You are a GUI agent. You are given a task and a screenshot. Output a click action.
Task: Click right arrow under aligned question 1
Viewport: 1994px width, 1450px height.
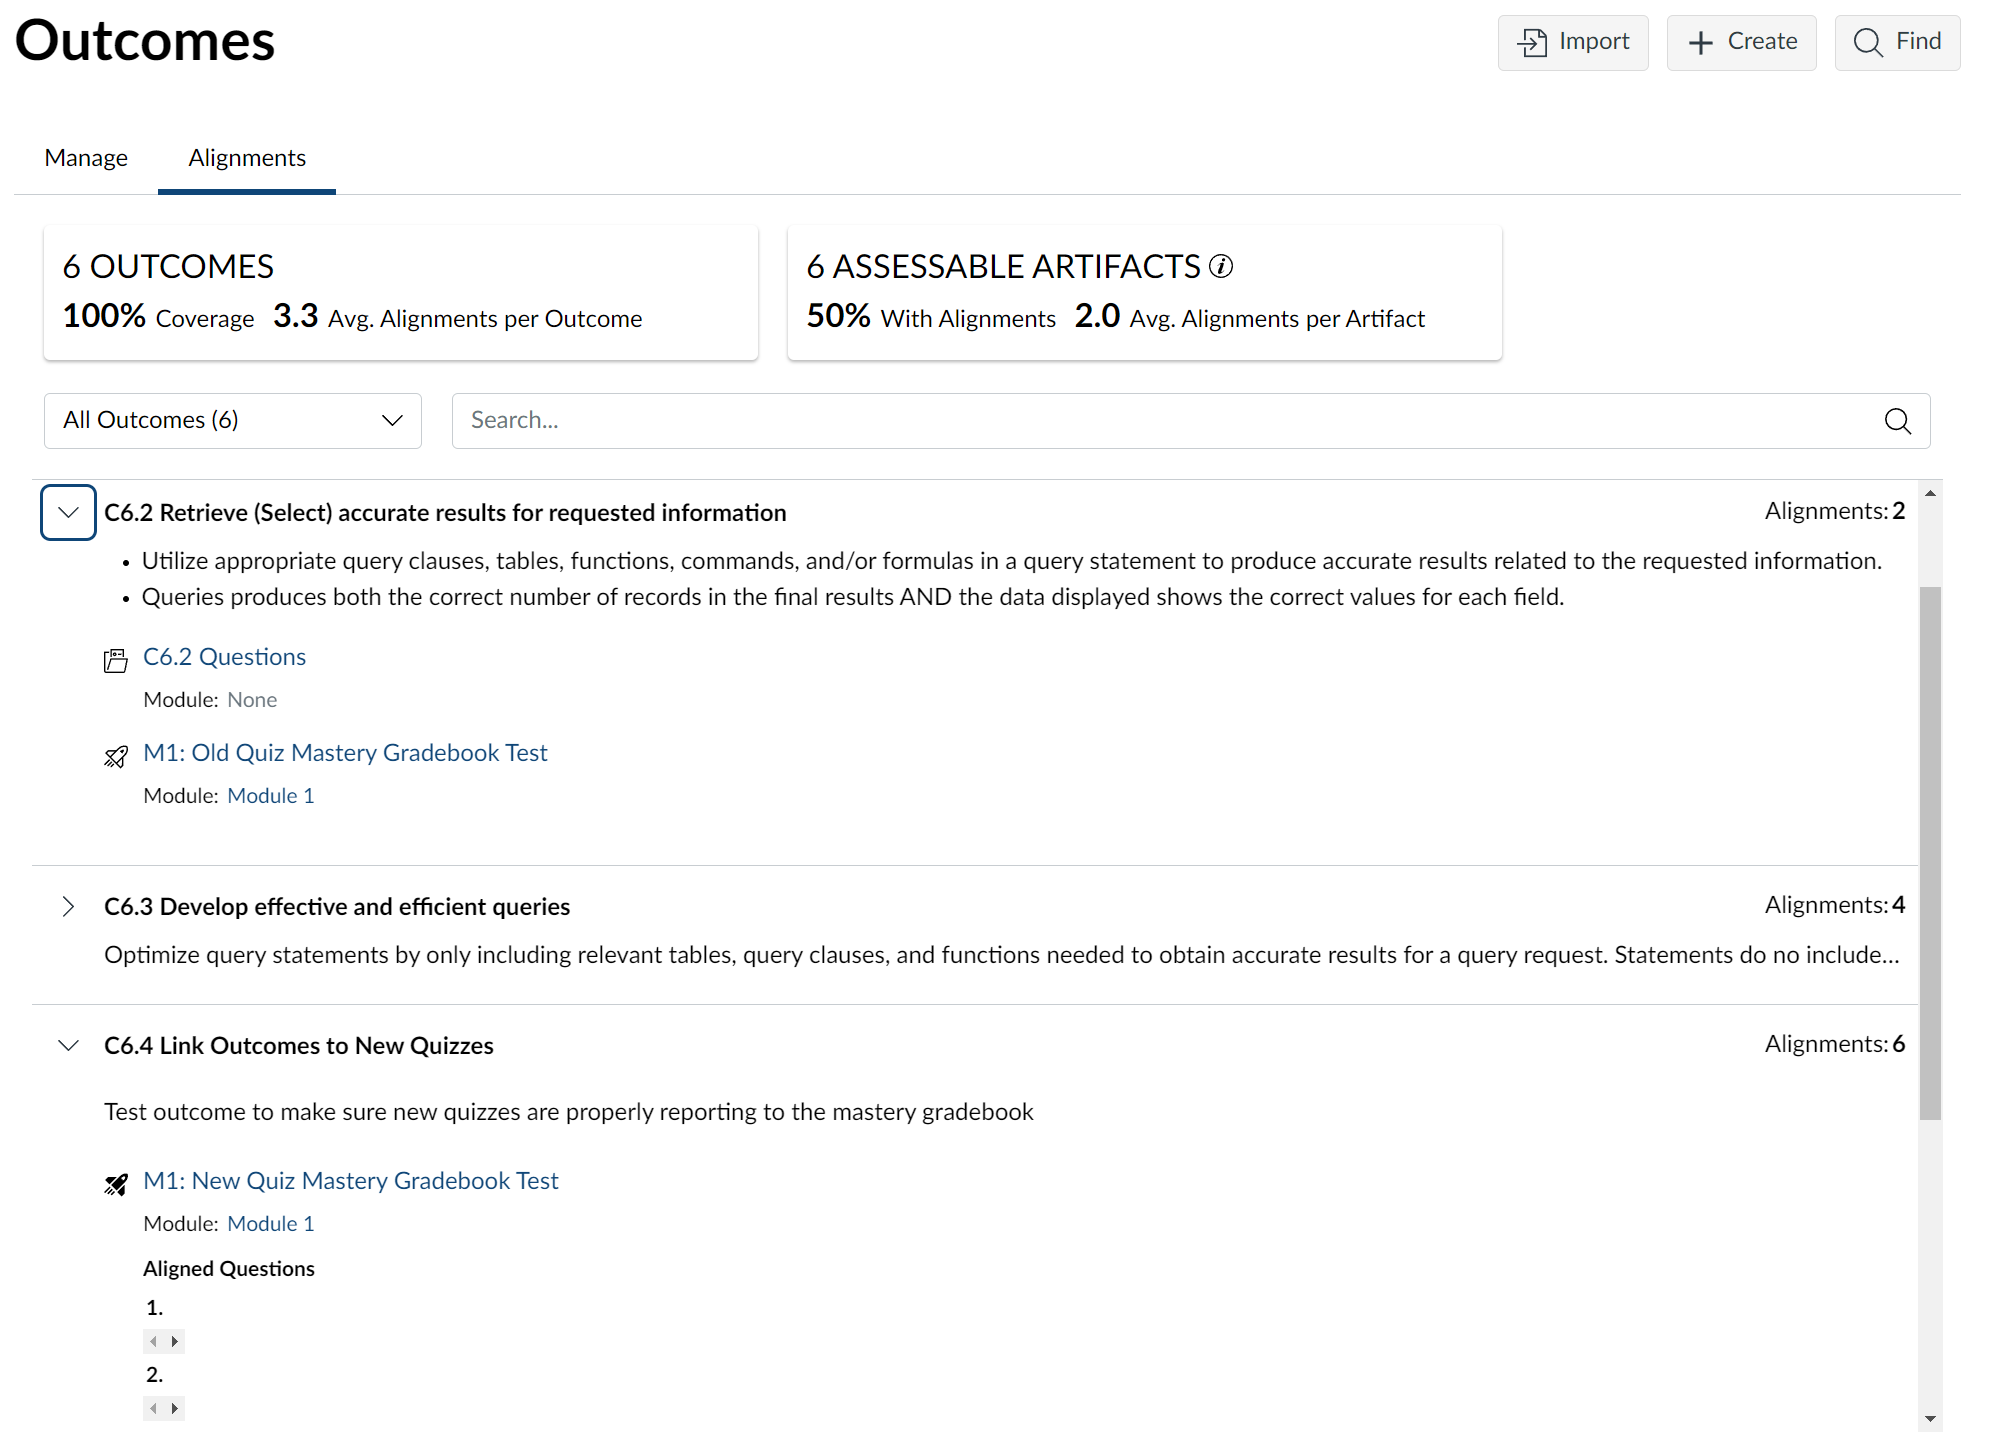coord(175,1341)
